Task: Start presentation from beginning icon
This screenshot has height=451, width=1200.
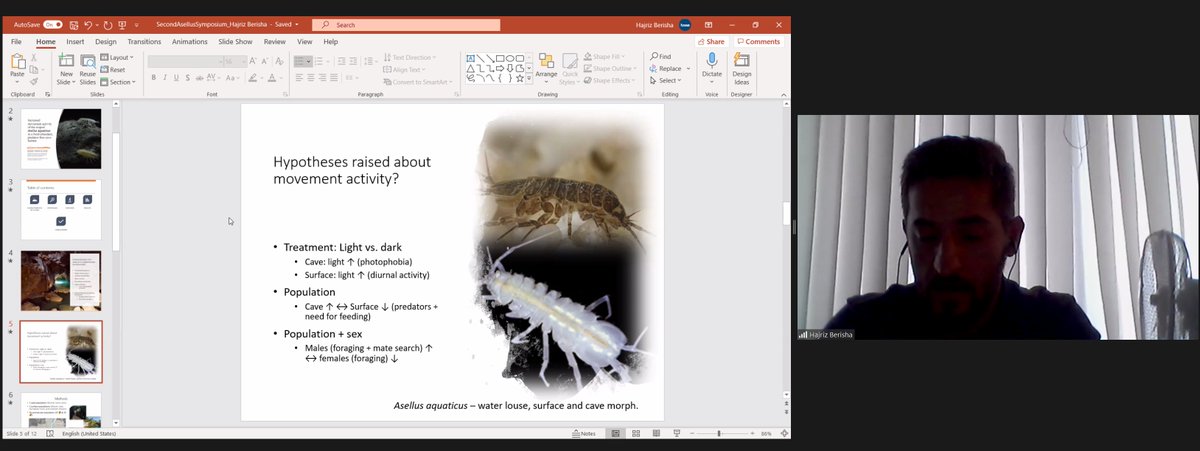Action: (x=124, y=24)
